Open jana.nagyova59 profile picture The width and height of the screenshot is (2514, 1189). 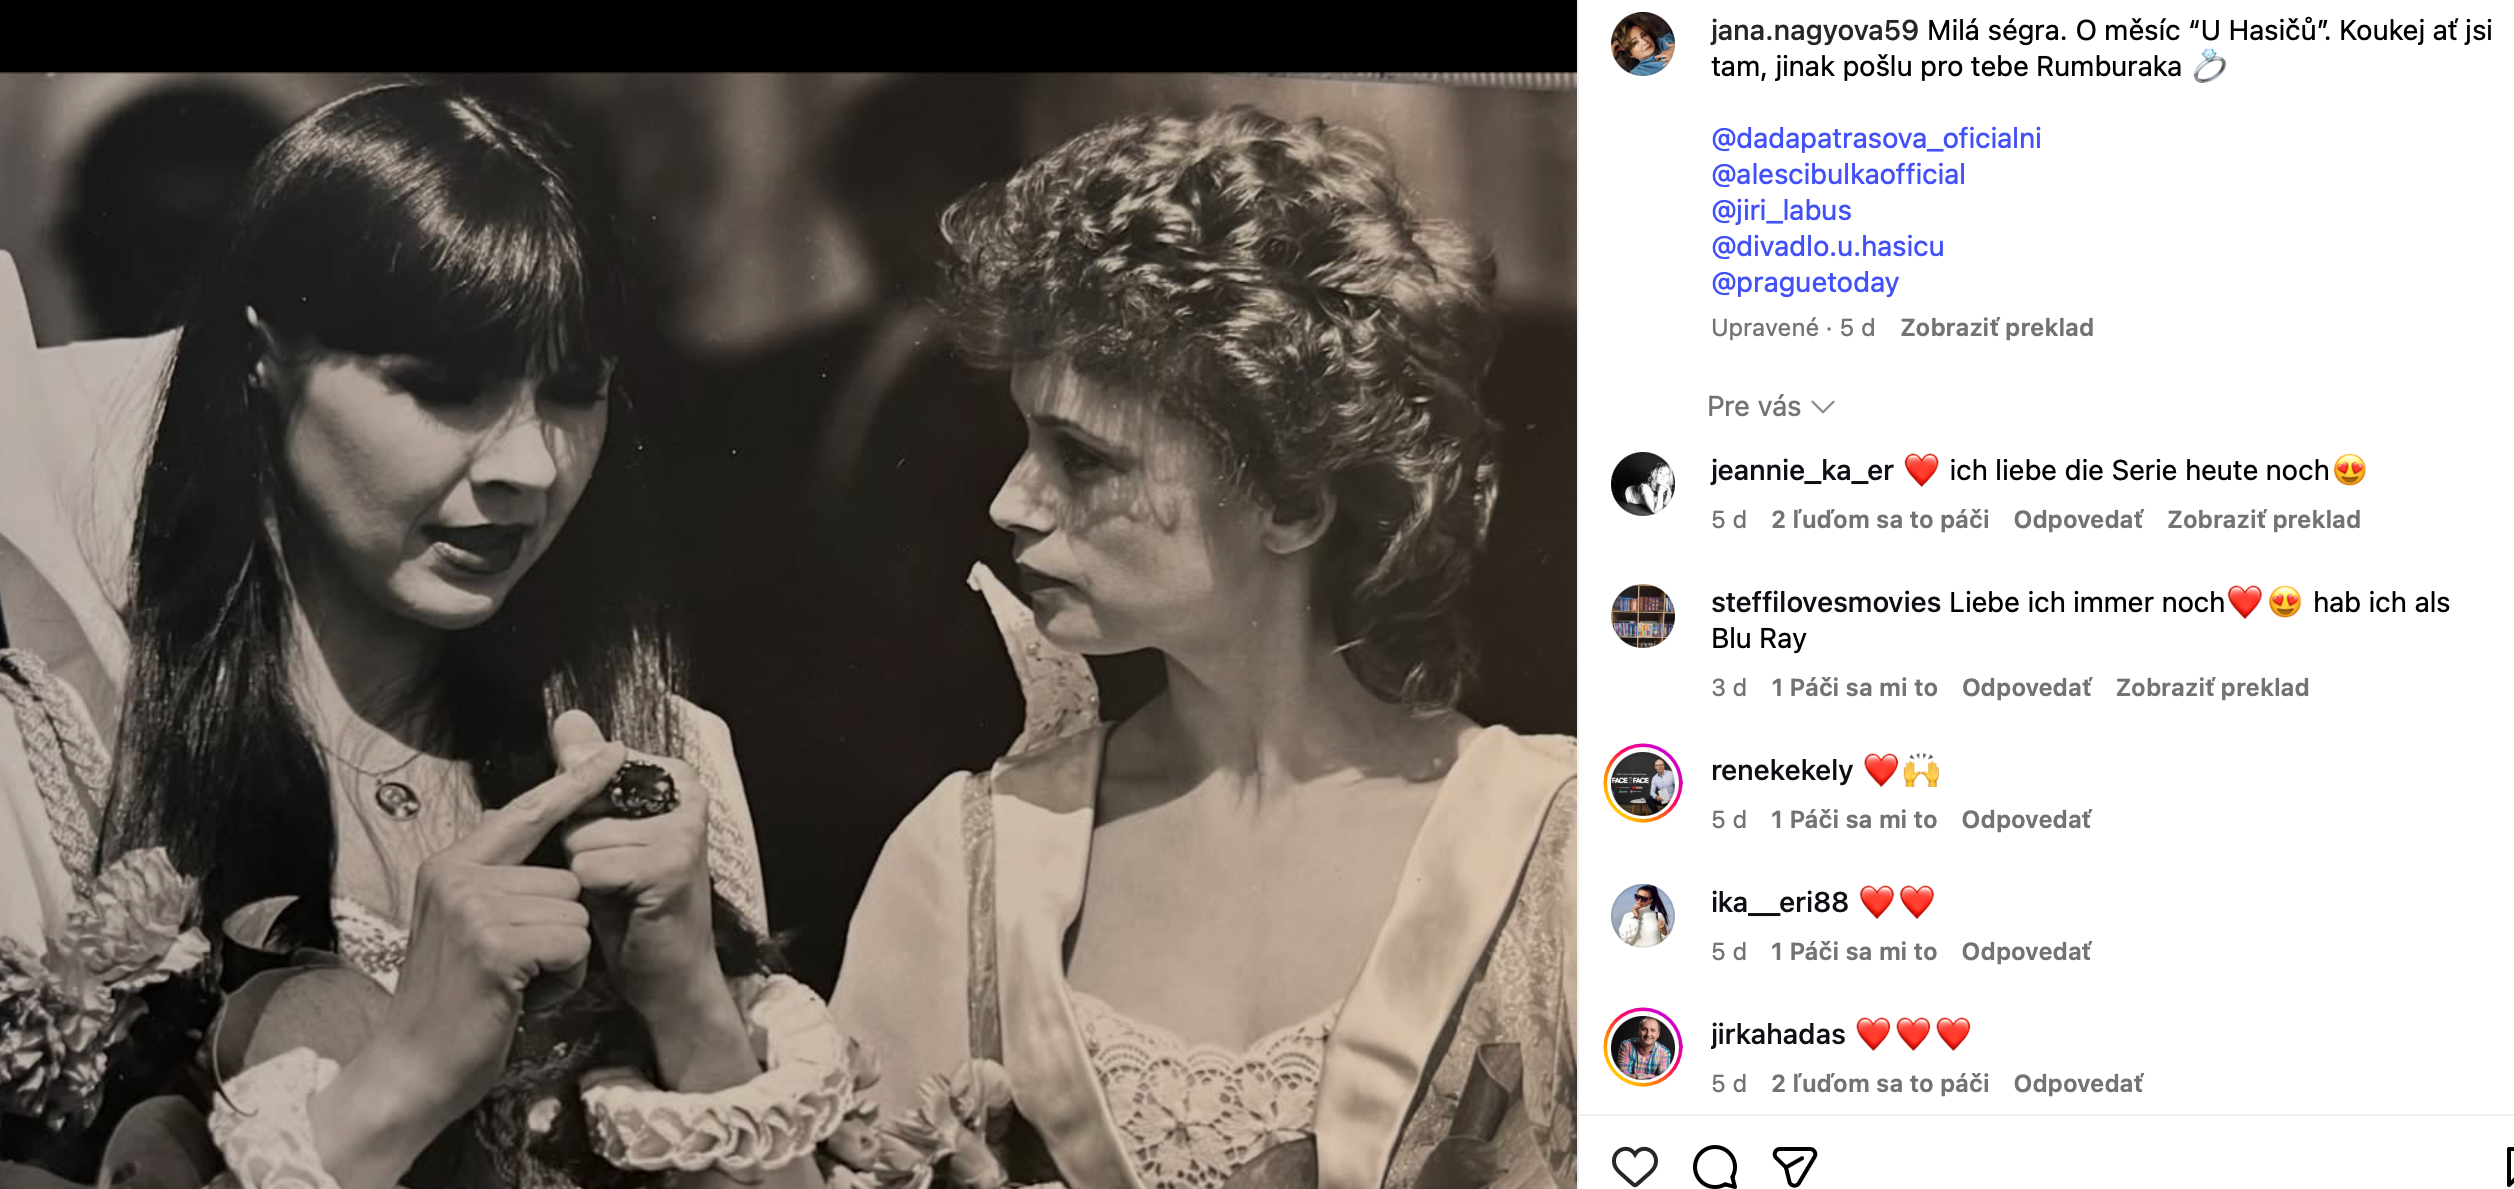pos(1642,44)
